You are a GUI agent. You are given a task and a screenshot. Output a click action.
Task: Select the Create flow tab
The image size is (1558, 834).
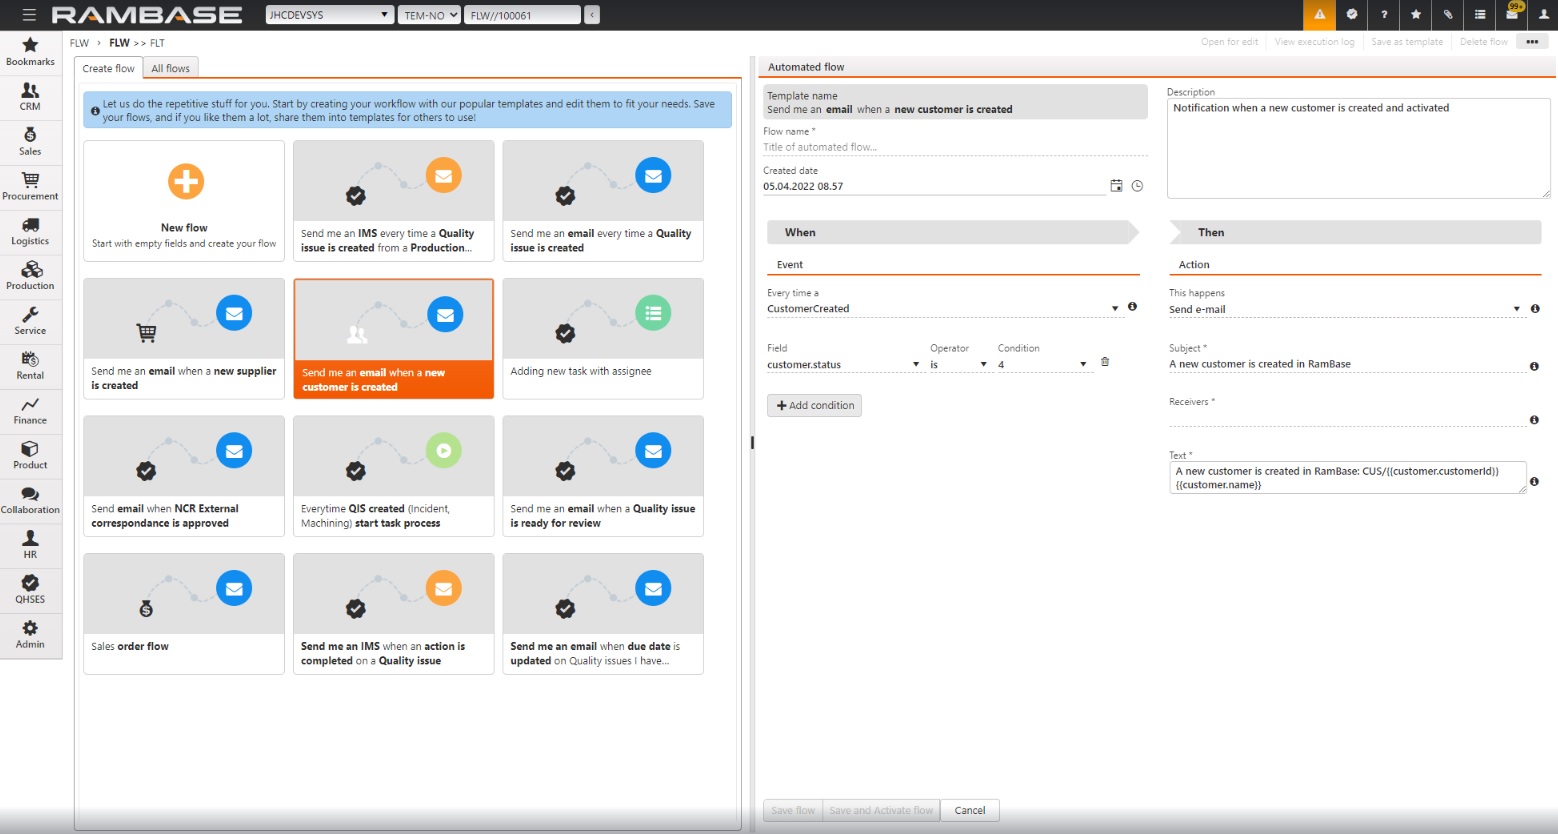click(x=108, y=68)
